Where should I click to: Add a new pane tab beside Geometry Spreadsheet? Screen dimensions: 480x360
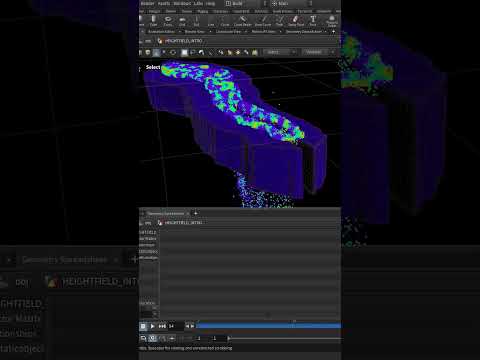pyautogui.click(x=196, y=213)
